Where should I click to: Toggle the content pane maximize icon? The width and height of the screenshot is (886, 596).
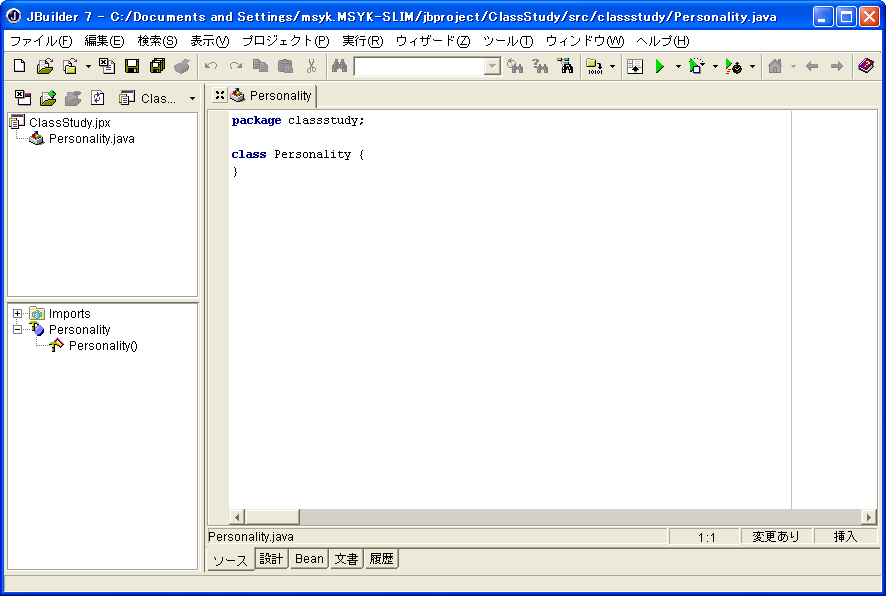[219, 96]
